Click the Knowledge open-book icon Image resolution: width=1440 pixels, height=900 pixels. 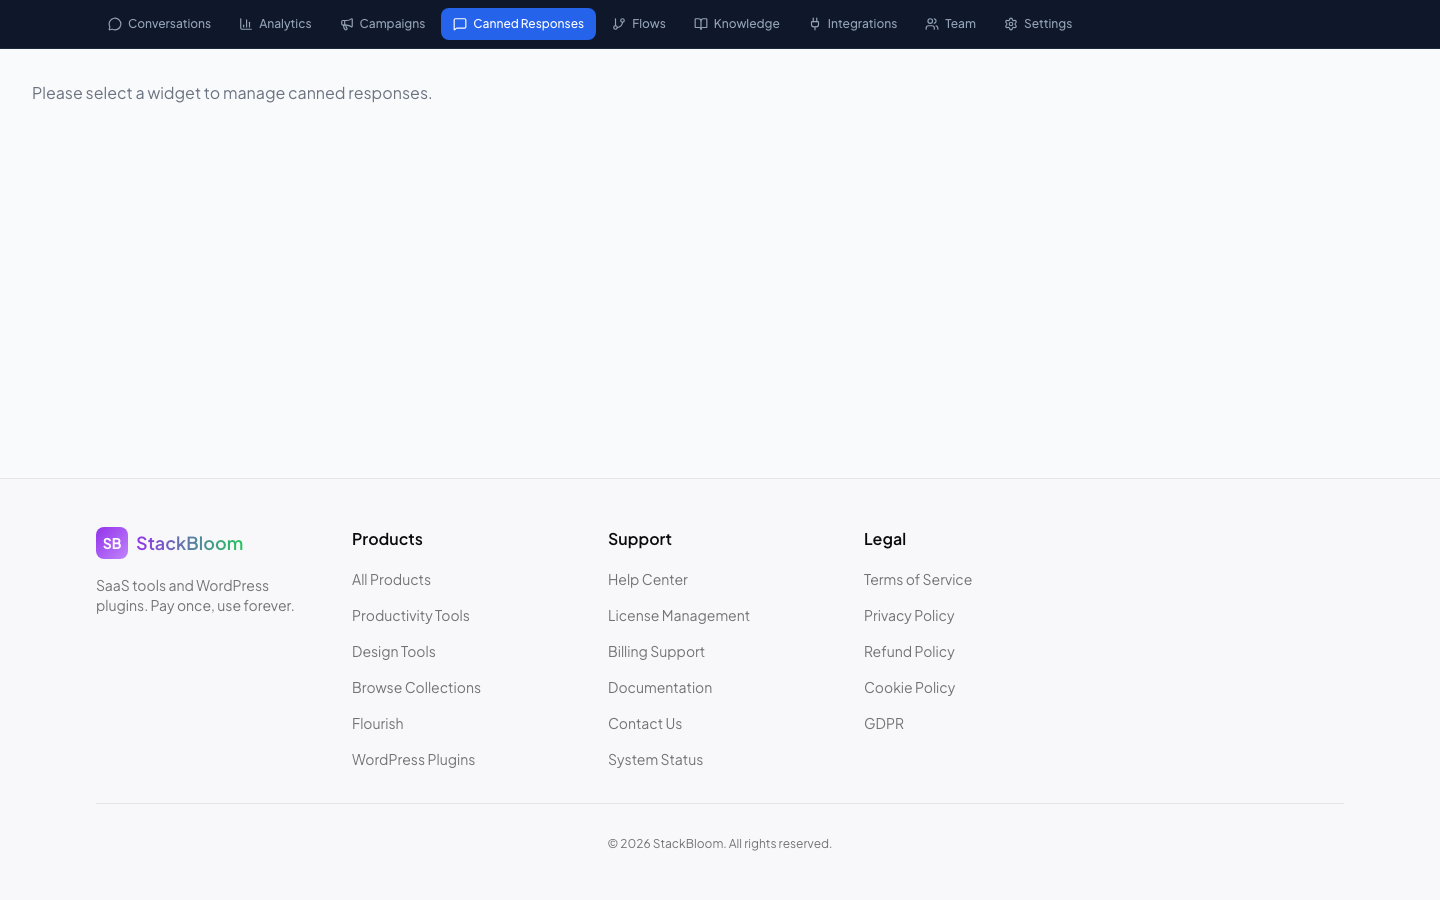(701, 23)
